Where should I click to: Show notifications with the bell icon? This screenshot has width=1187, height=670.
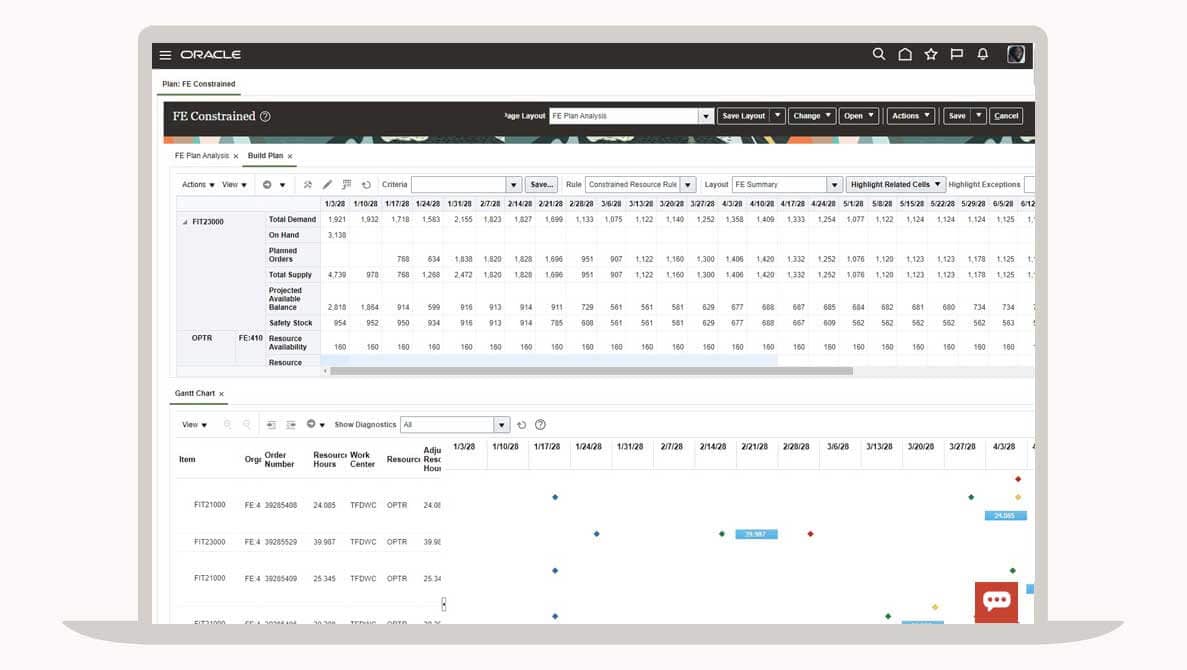tap(983, 55)
